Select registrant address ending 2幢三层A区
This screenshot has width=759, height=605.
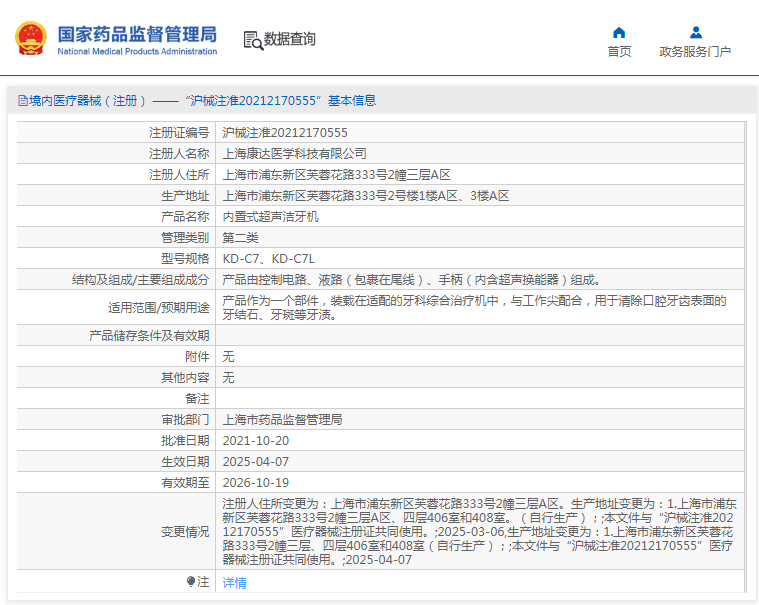[336, 175]
